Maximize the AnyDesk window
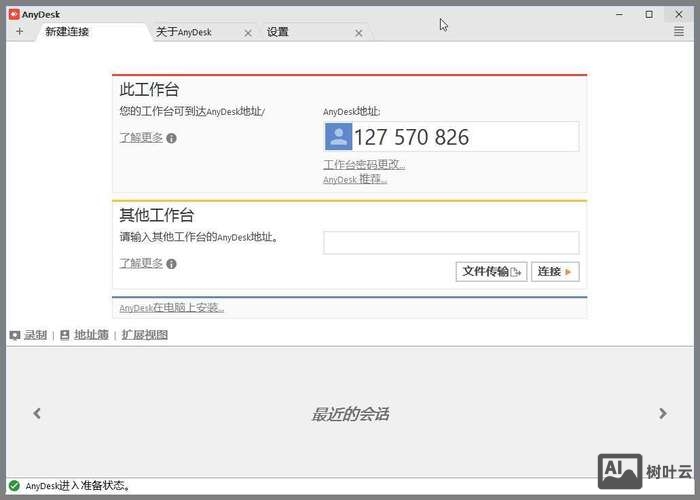Image resolution: width=700 pixels, height=500 pixels. 649,14
